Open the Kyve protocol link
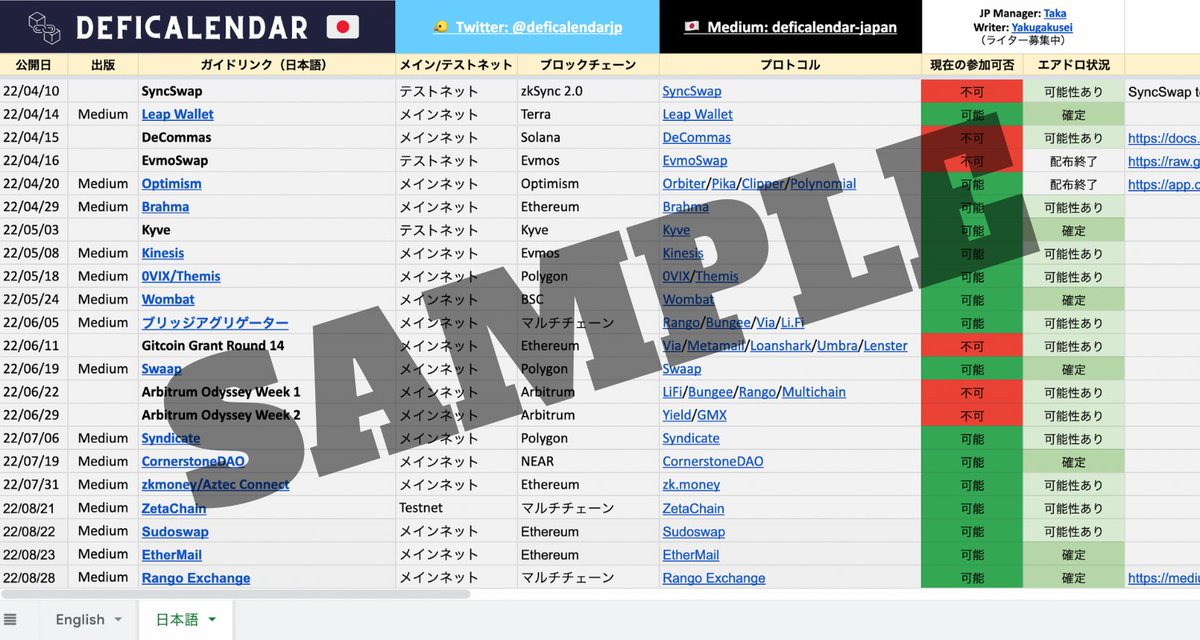This screenshot has height=640, width=1200. click(x=676, y=230)
